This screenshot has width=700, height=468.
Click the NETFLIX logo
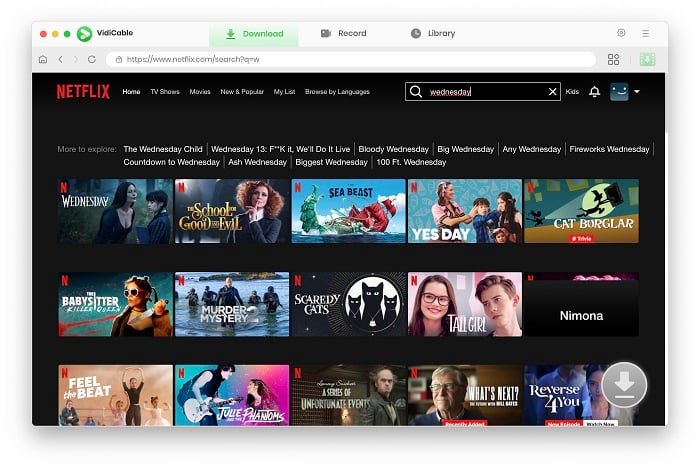click(83, 92)
